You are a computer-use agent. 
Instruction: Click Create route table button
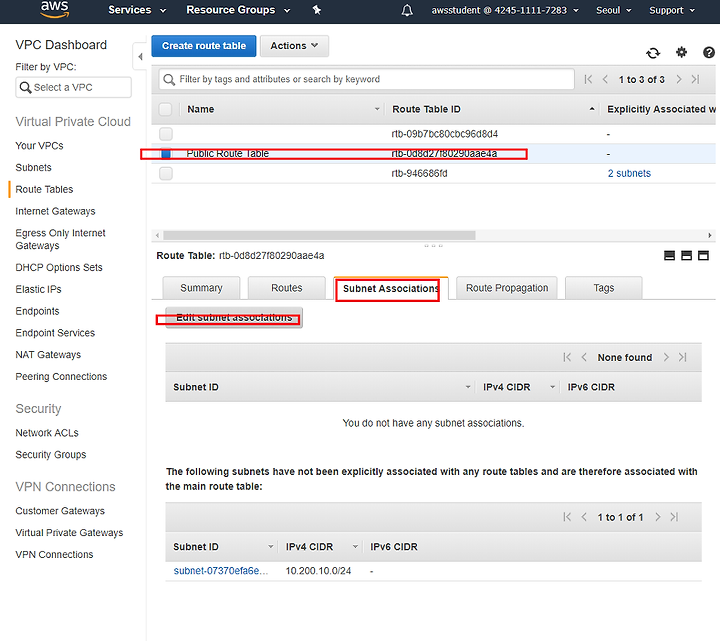[x=204, y=46]
